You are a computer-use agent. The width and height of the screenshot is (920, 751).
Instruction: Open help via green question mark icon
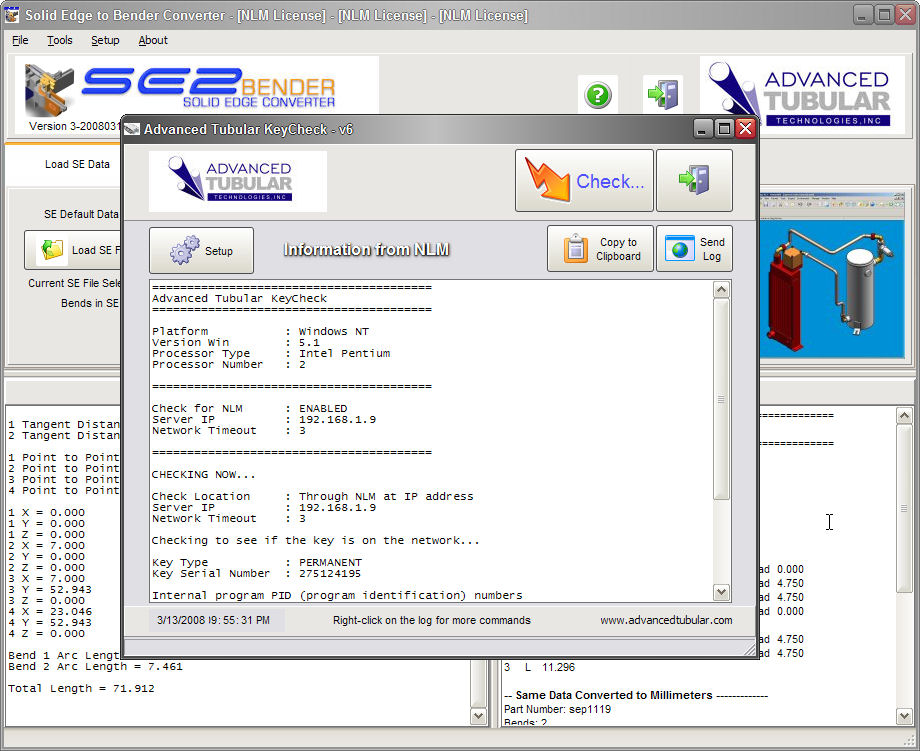[x=597, y=96]
